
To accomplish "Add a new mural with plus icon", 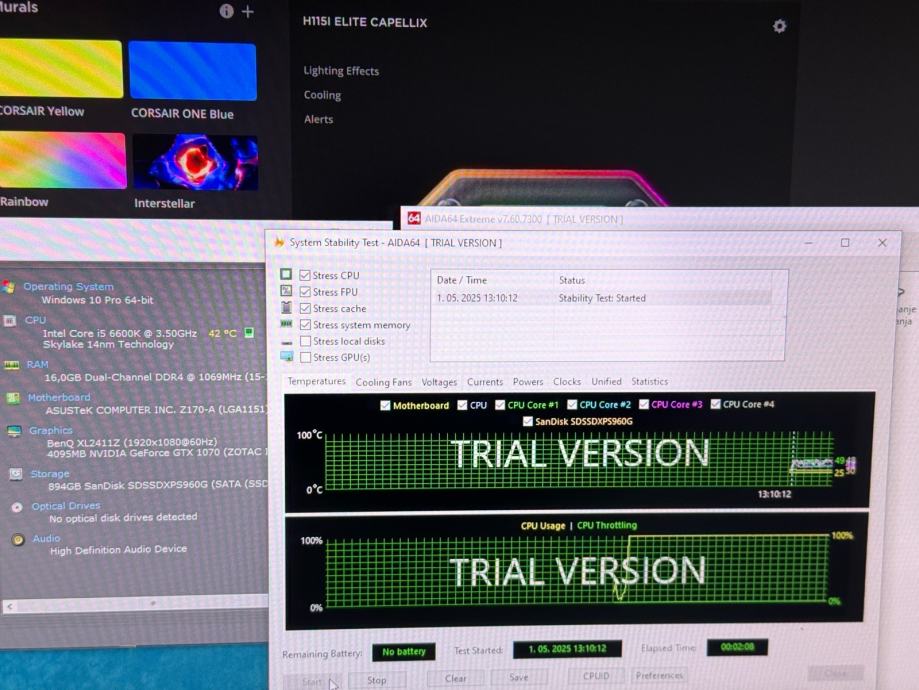I will tap(248, 12).
